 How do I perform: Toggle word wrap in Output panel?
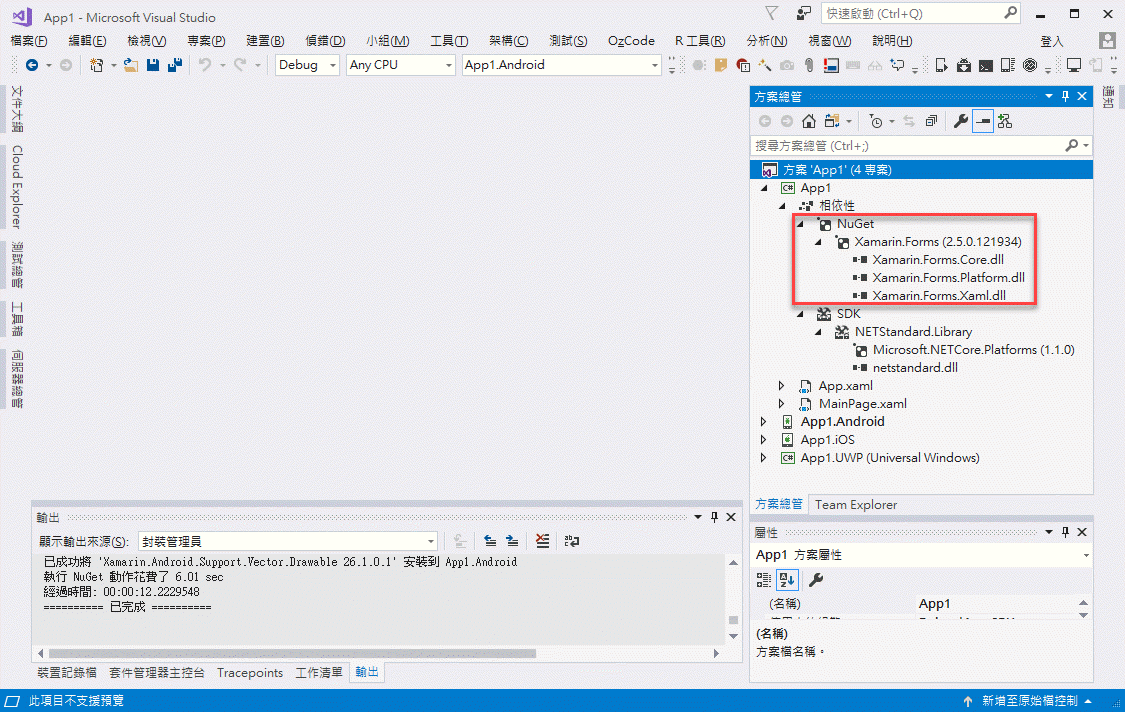click(x=572, y=541)
